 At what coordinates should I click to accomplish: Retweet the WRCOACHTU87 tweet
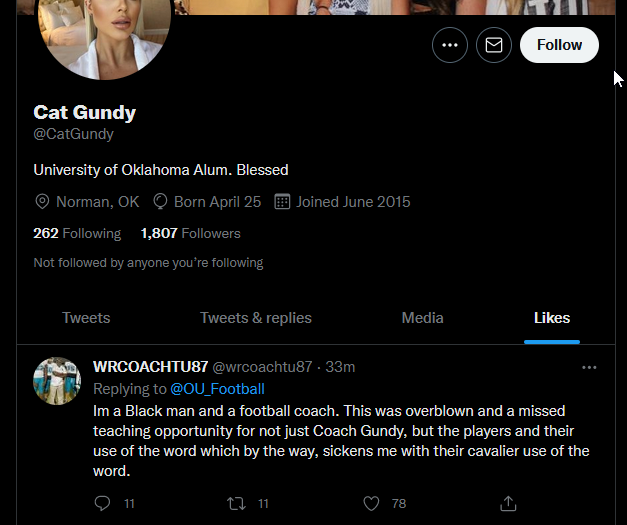[x=237, y=504]
